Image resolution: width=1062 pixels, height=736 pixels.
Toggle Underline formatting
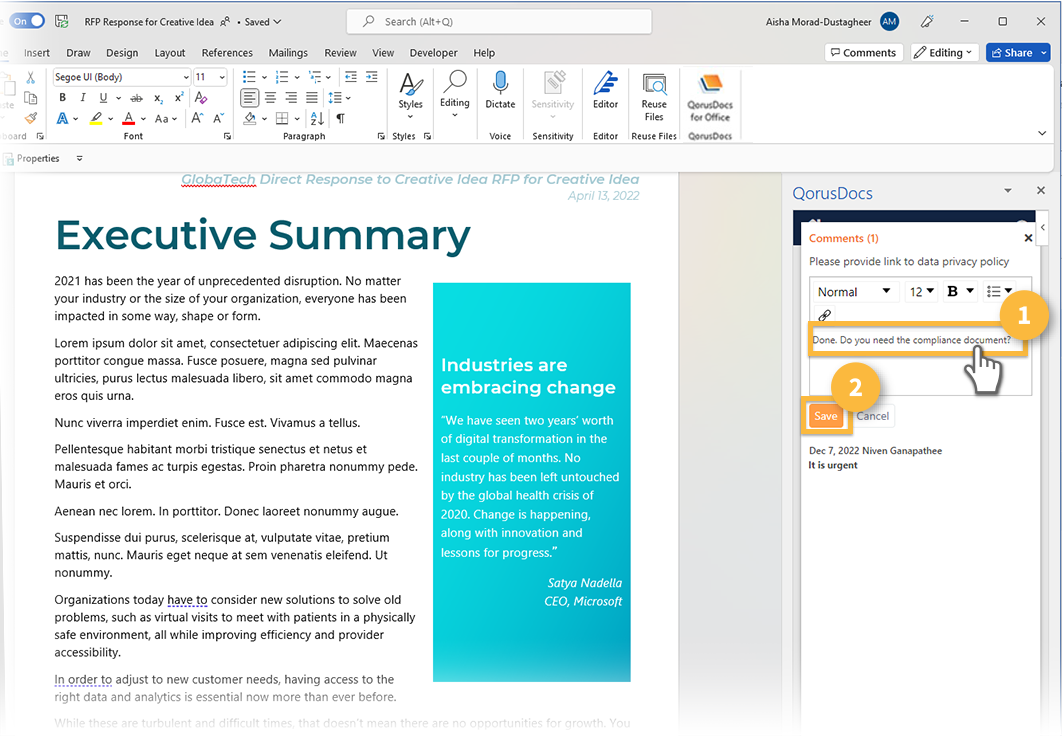tap(103, 98)
